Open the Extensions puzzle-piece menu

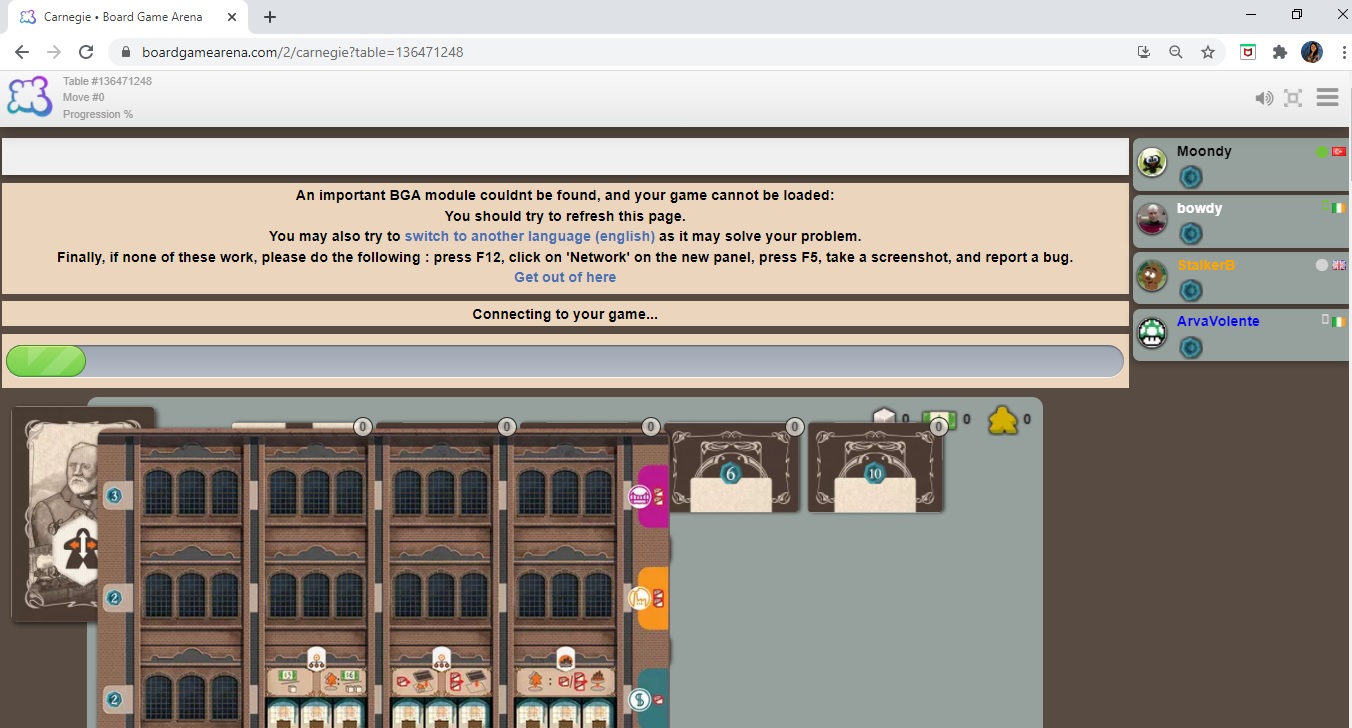coord(1279,52)
